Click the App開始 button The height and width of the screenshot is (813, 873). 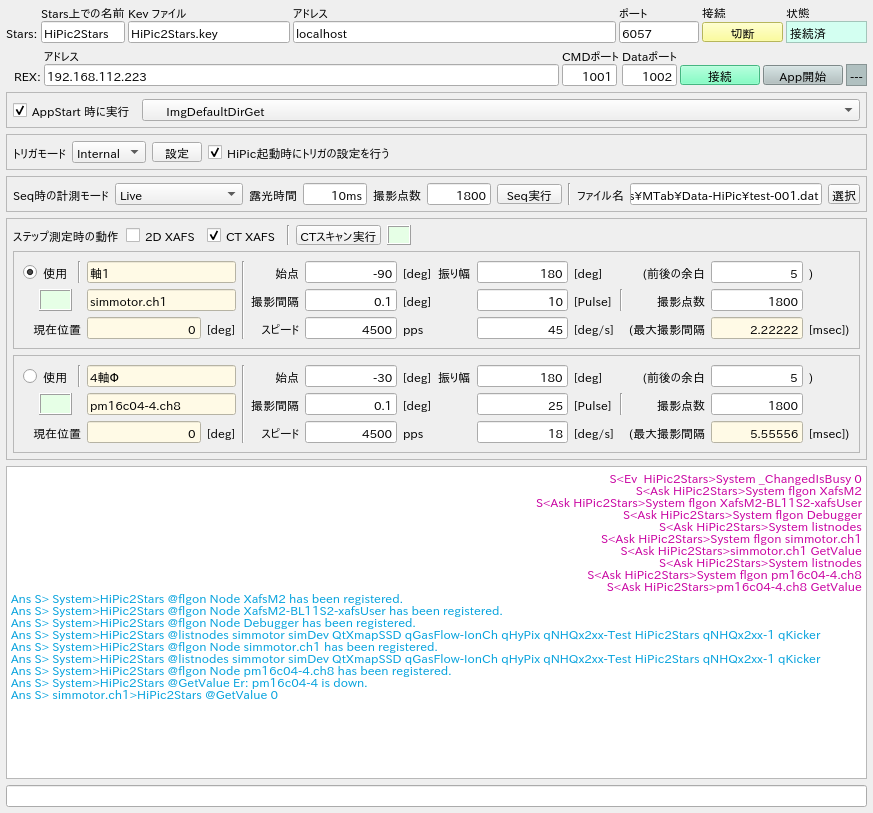[x=802, y=76]
